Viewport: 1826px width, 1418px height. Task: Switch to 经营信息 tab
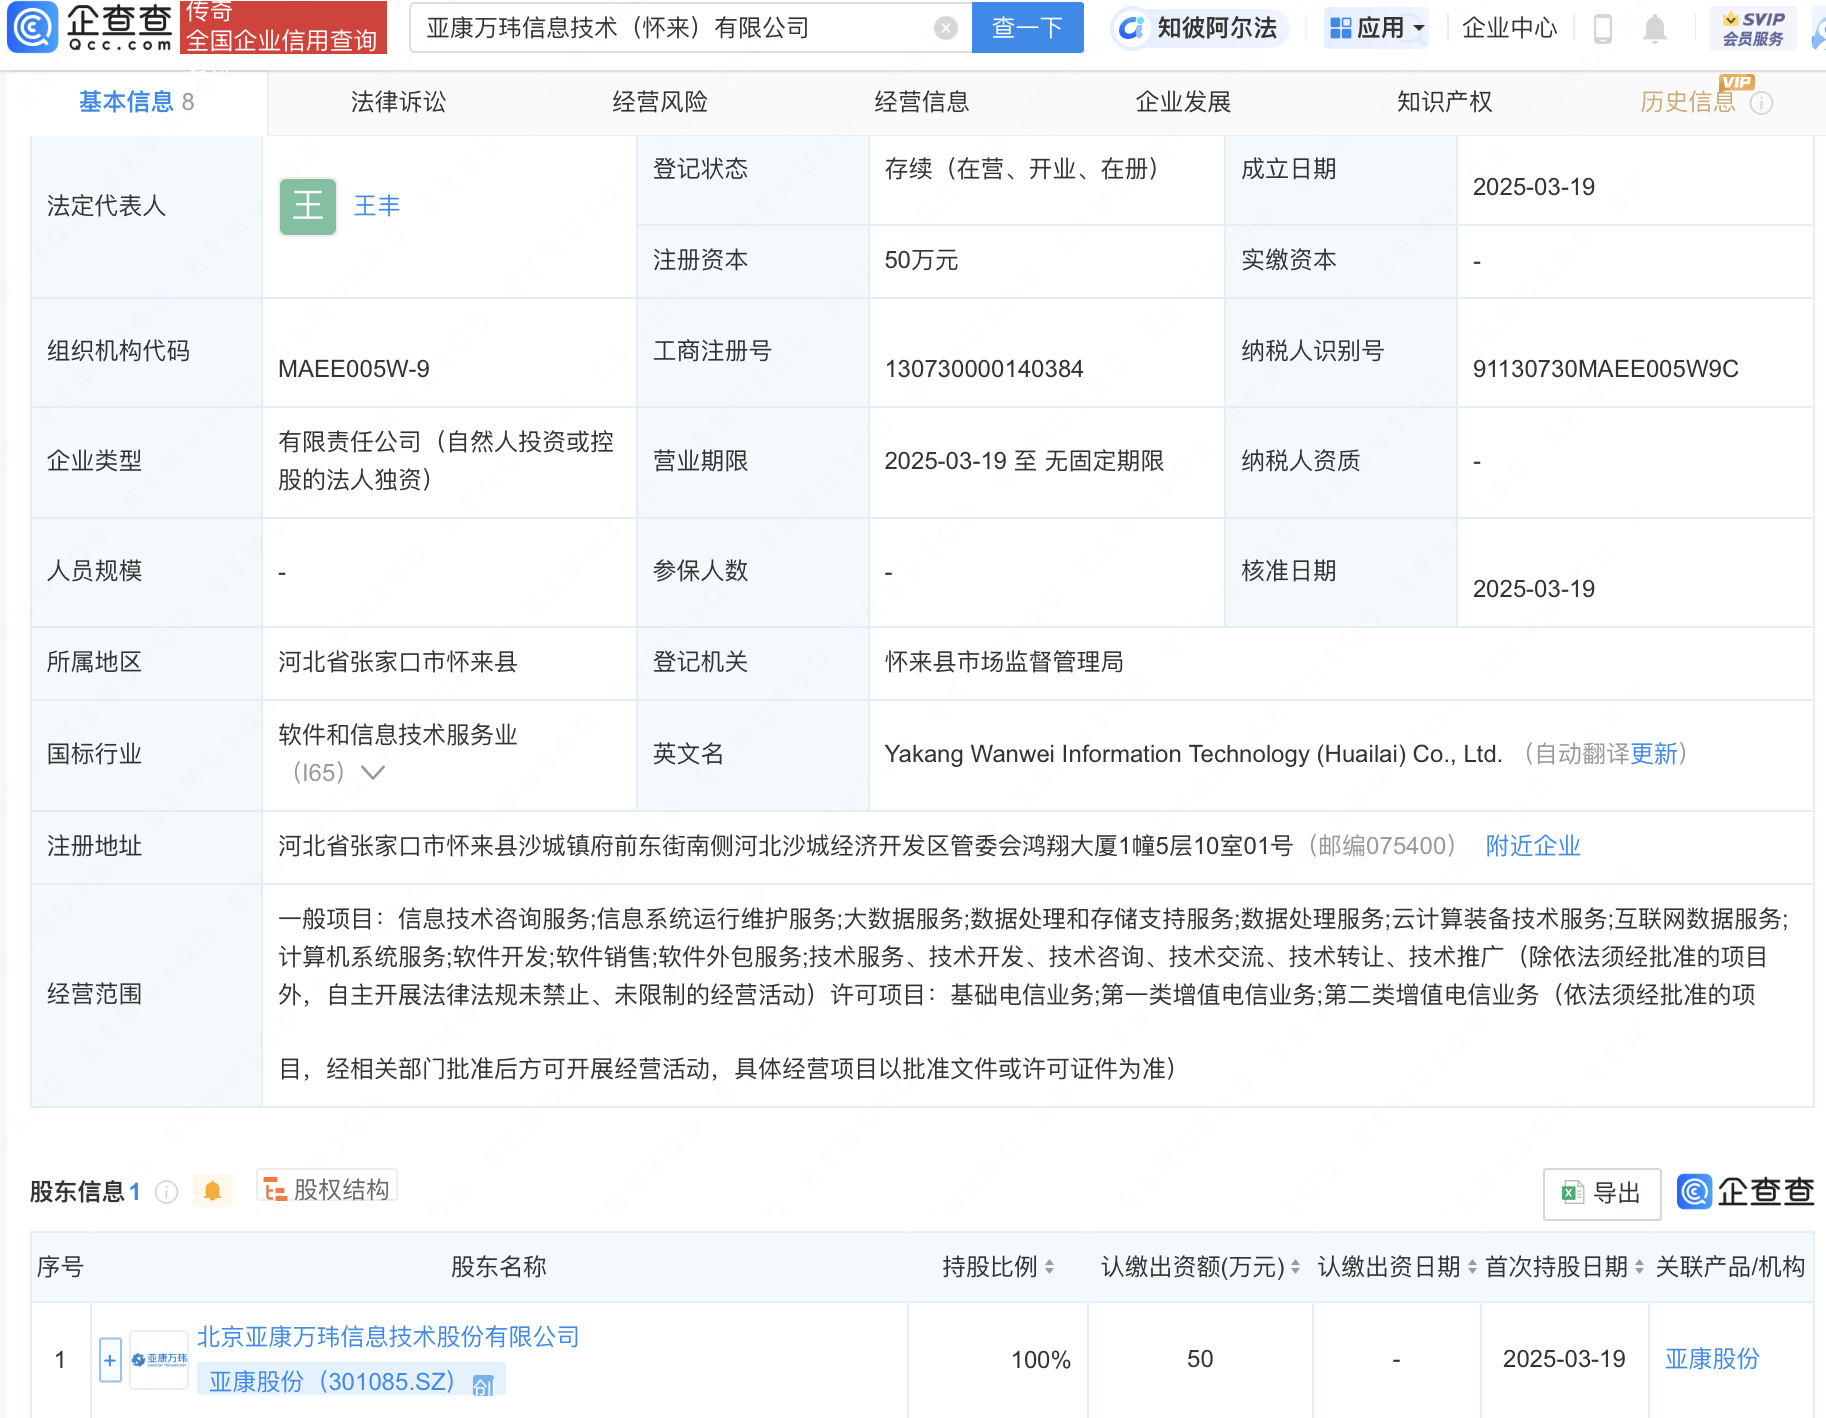pyautogui.click(x=922, y=102)
